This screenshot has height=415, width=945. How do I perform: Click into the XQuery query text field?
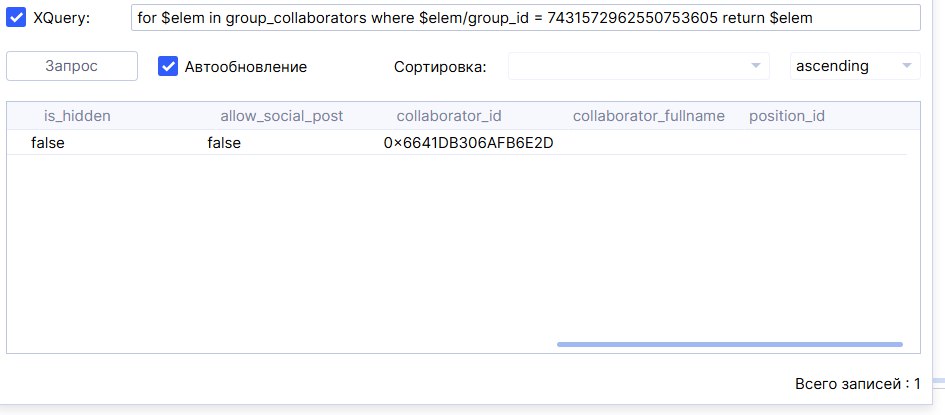coord(525,18)
